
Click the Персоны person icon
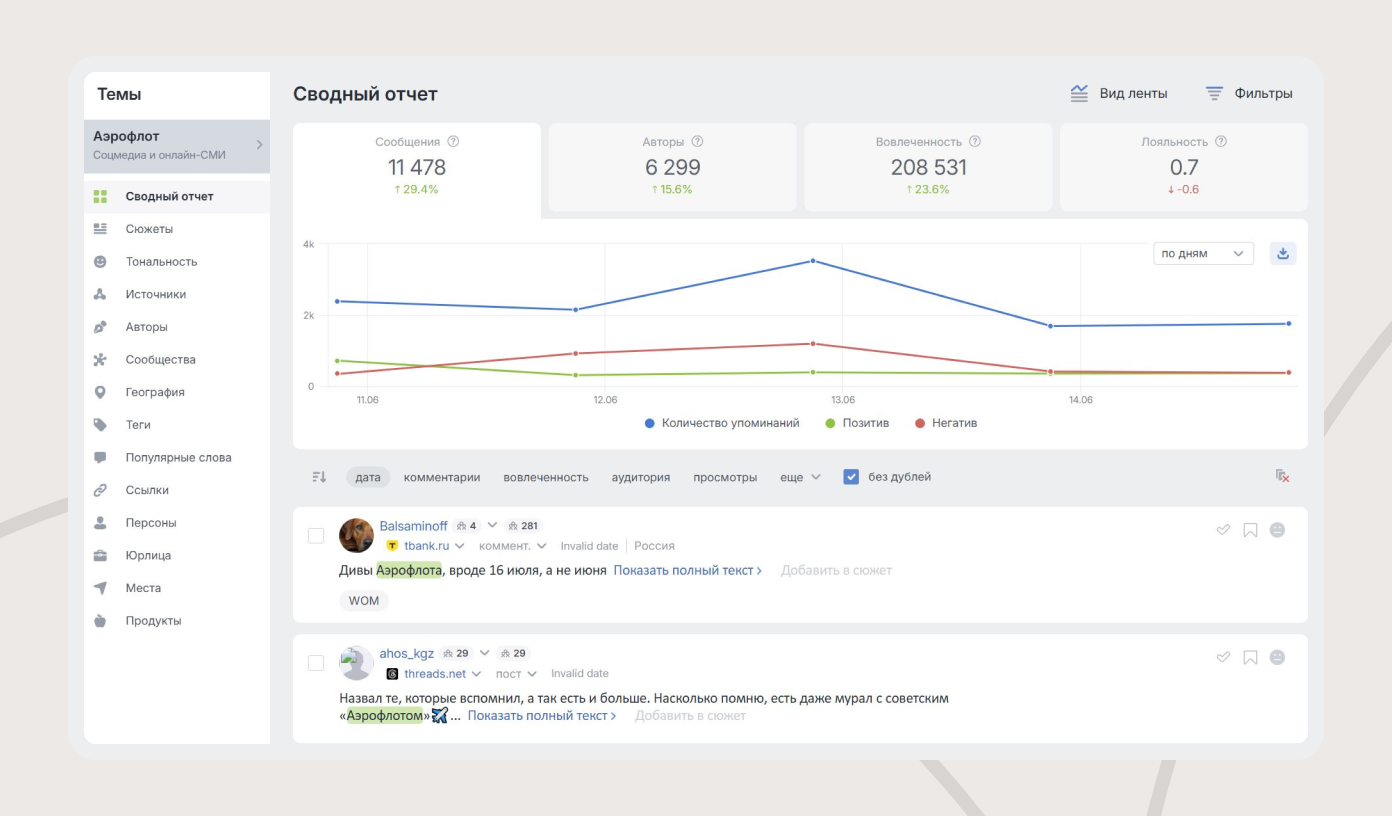coord(100,523)
